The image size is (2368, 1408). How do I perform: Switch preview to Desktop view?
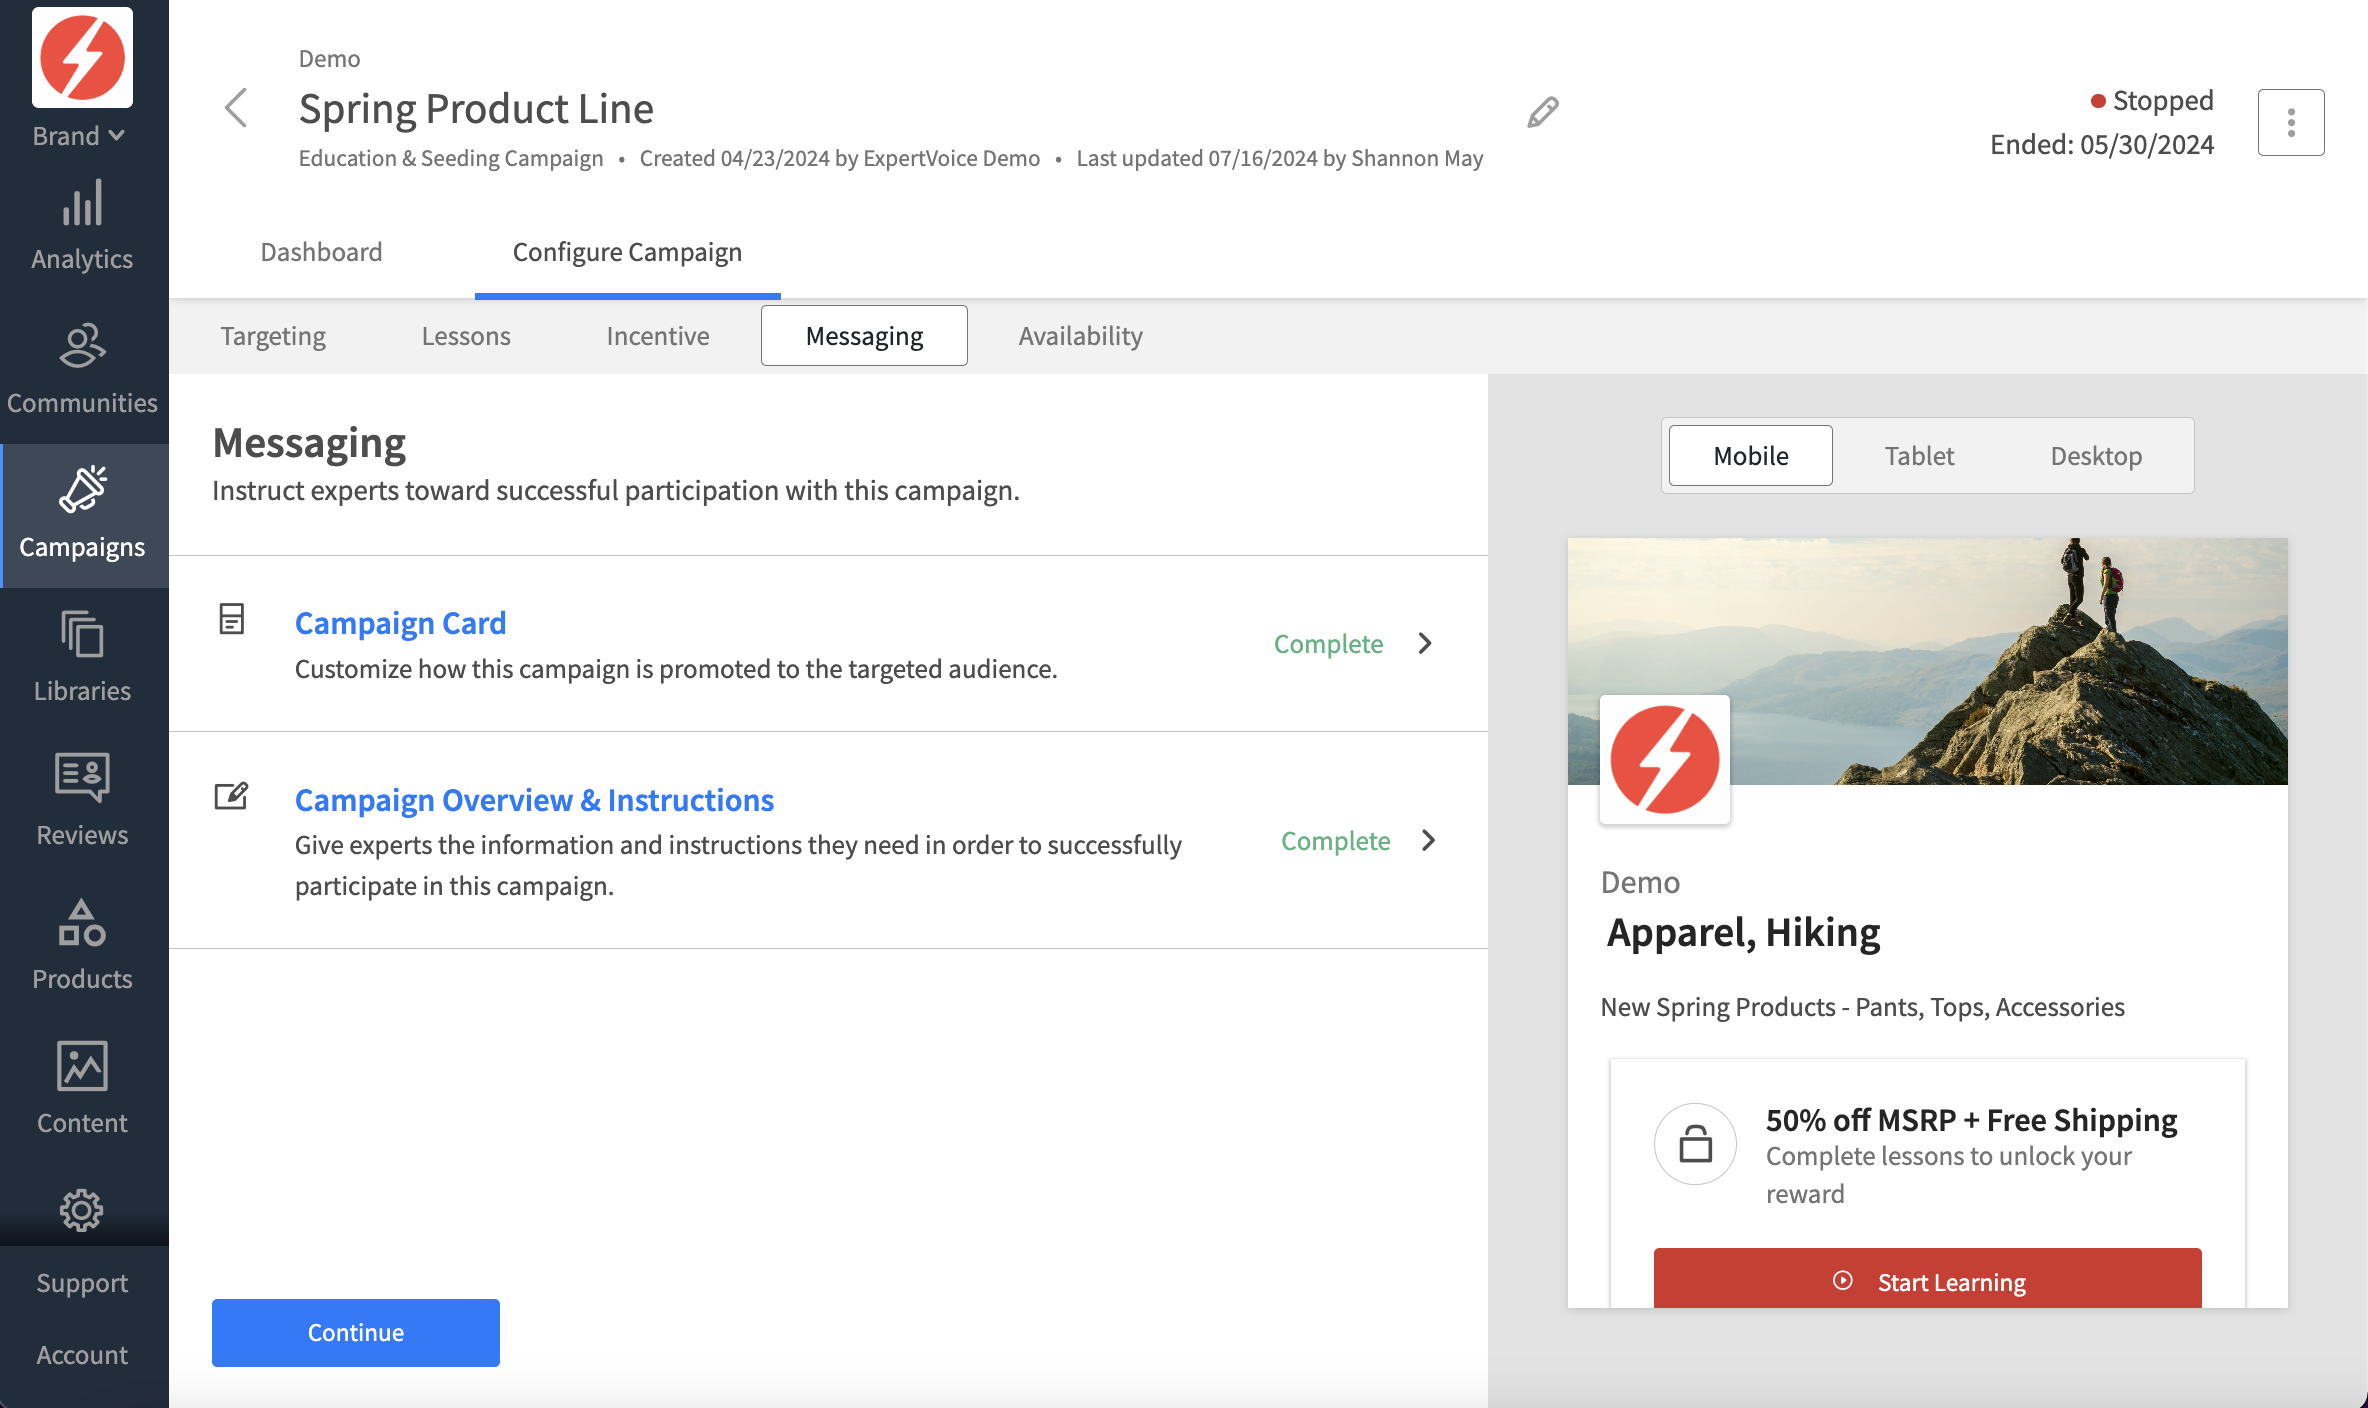coord(2096,455)
